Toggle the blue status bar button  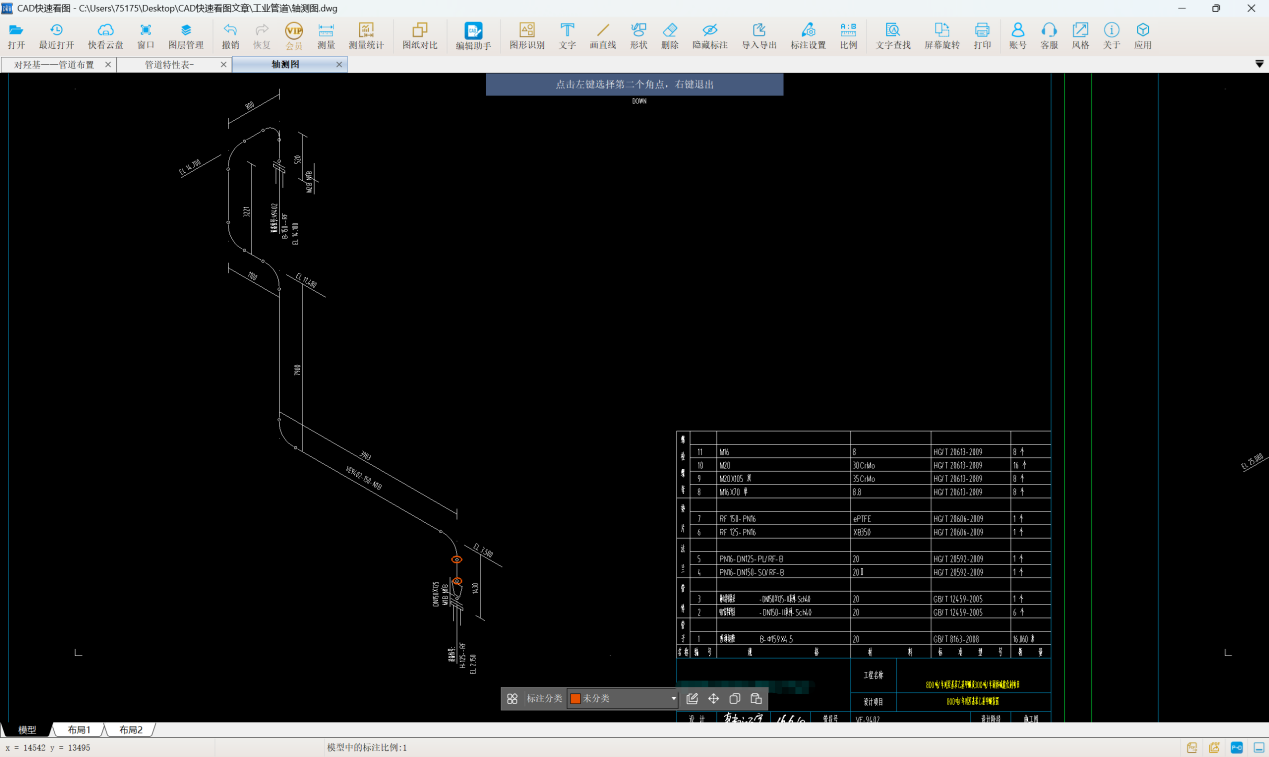(1236, 747)
